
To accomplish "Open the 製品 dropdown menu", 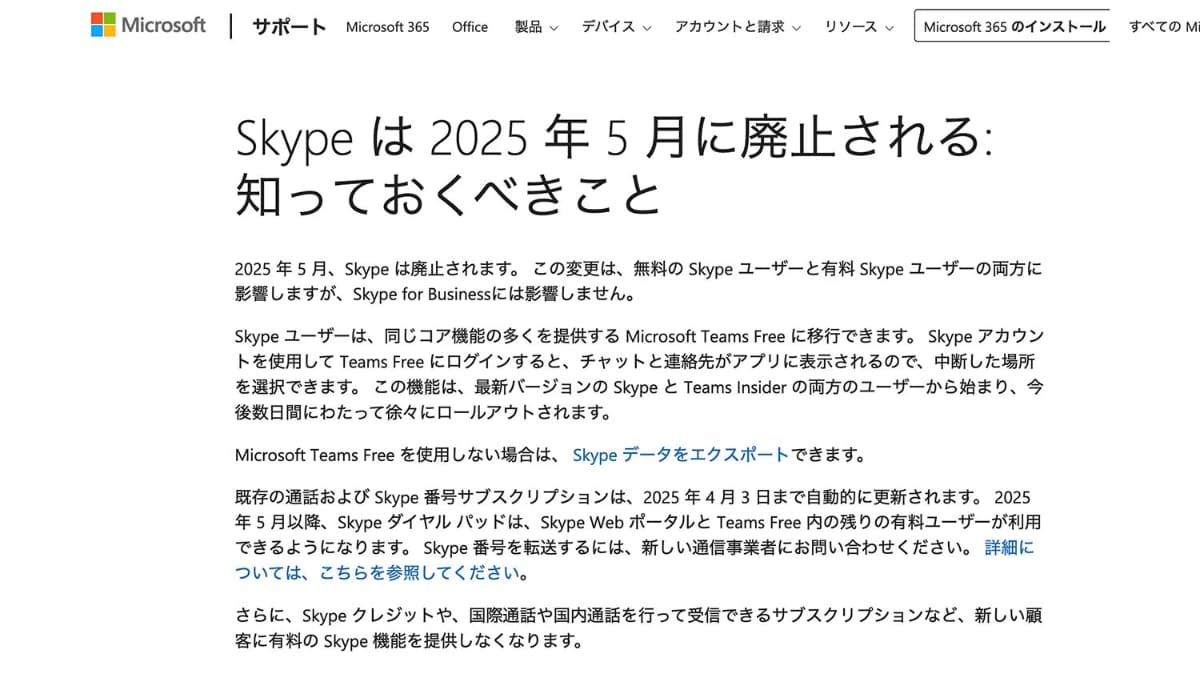I will pos(527,28).
